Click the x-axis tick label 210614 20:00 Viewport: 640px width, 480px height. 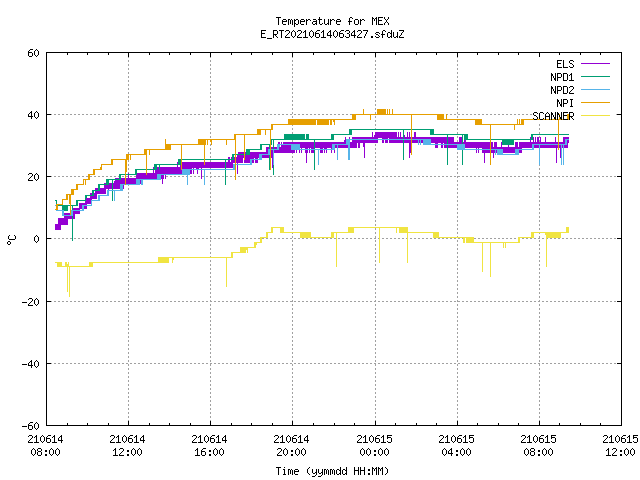coord(291,446)
